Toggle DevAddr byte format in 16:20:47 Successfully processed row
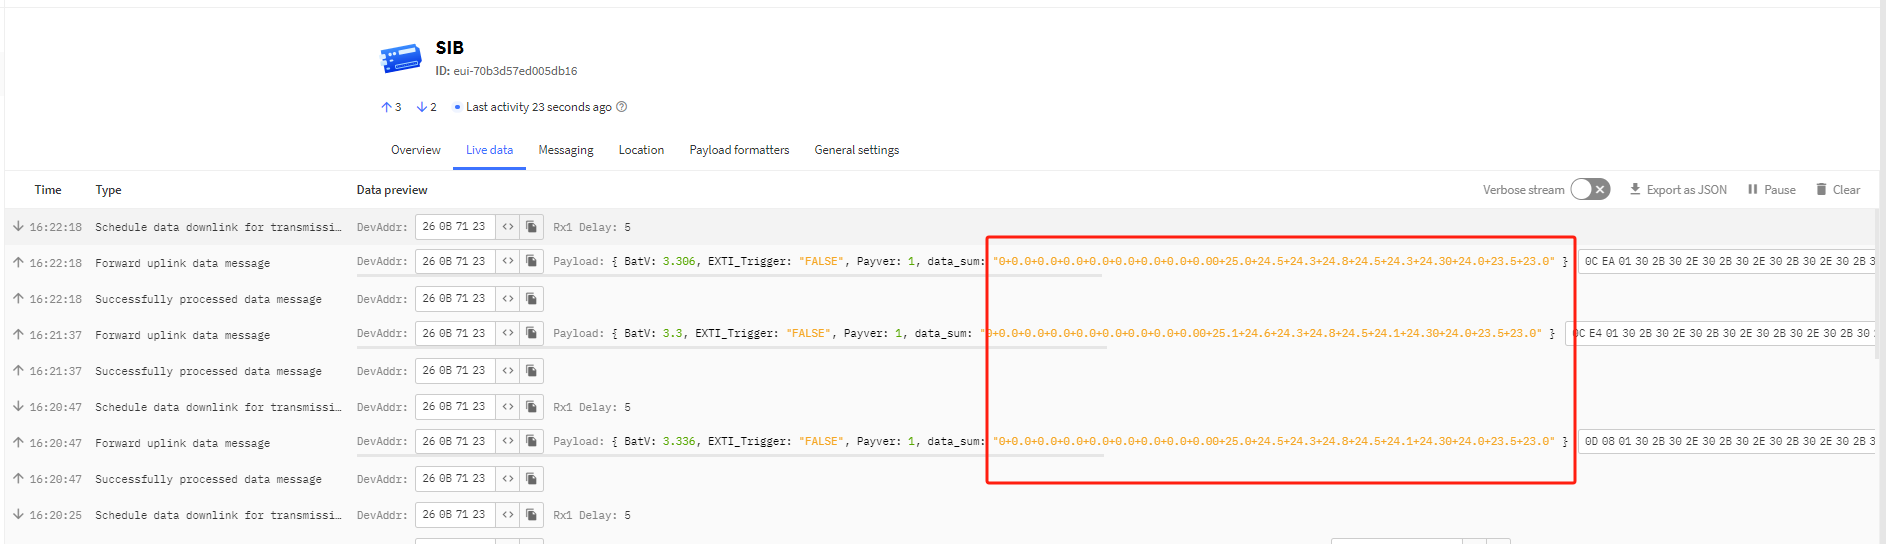The height and width of the screenshot is (544, 1886). coord(508,478)
